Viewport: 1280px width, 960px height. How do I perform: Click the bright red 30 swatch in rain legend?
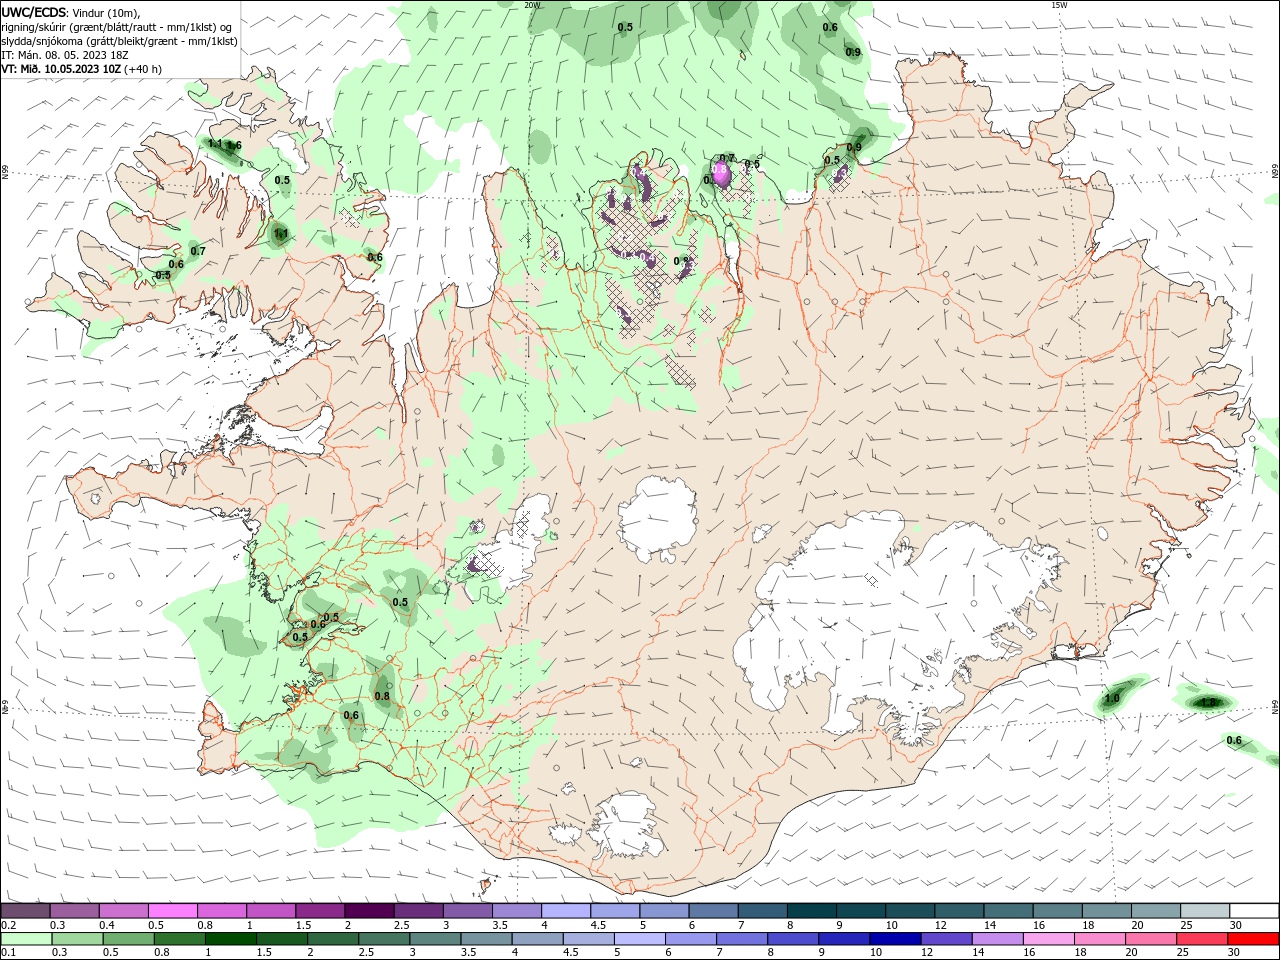point(1254,939)
